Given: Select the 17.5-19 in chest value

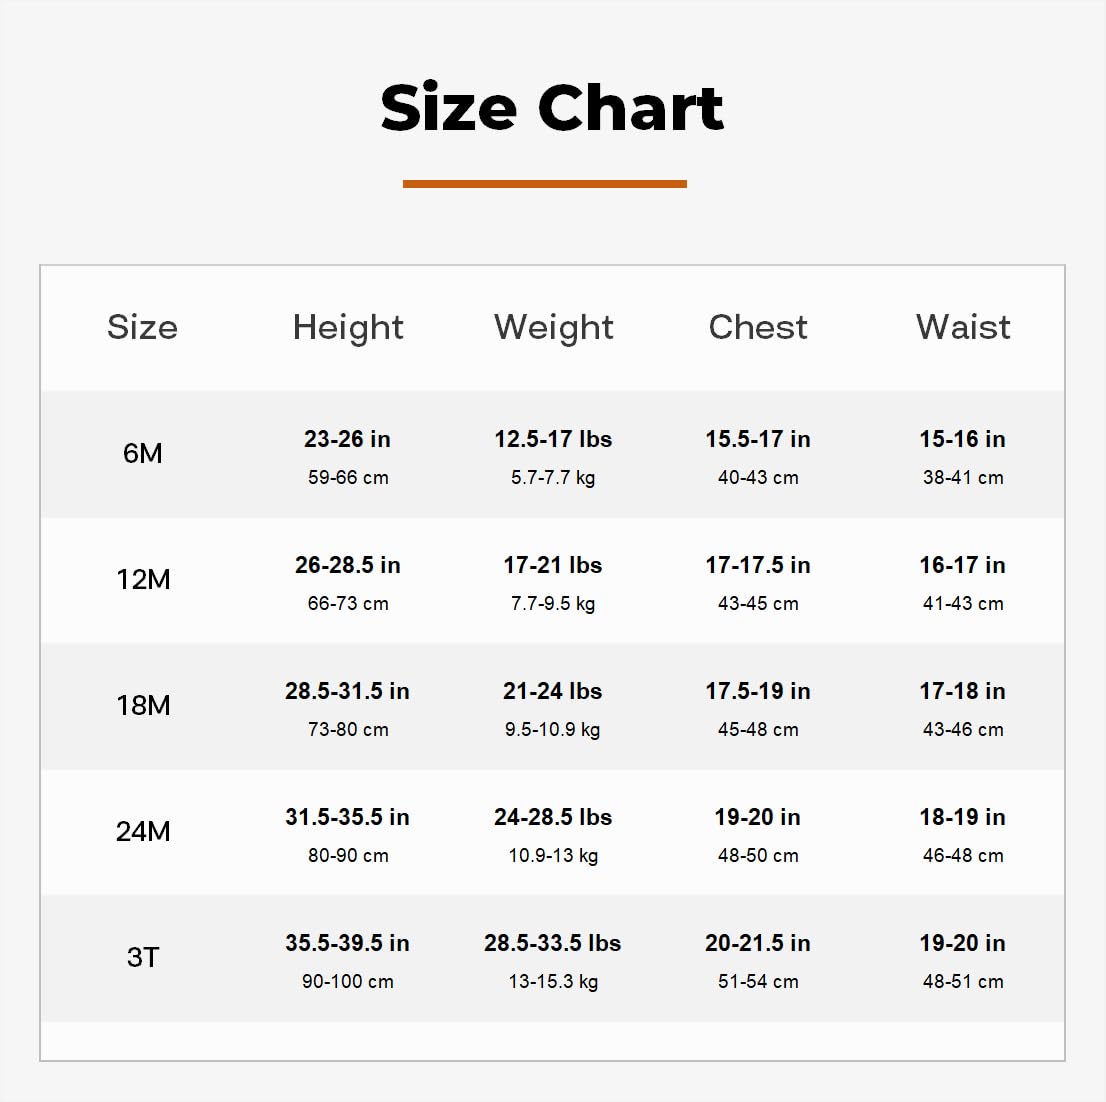Looking at the screenshot, I should tap(758, 691).
